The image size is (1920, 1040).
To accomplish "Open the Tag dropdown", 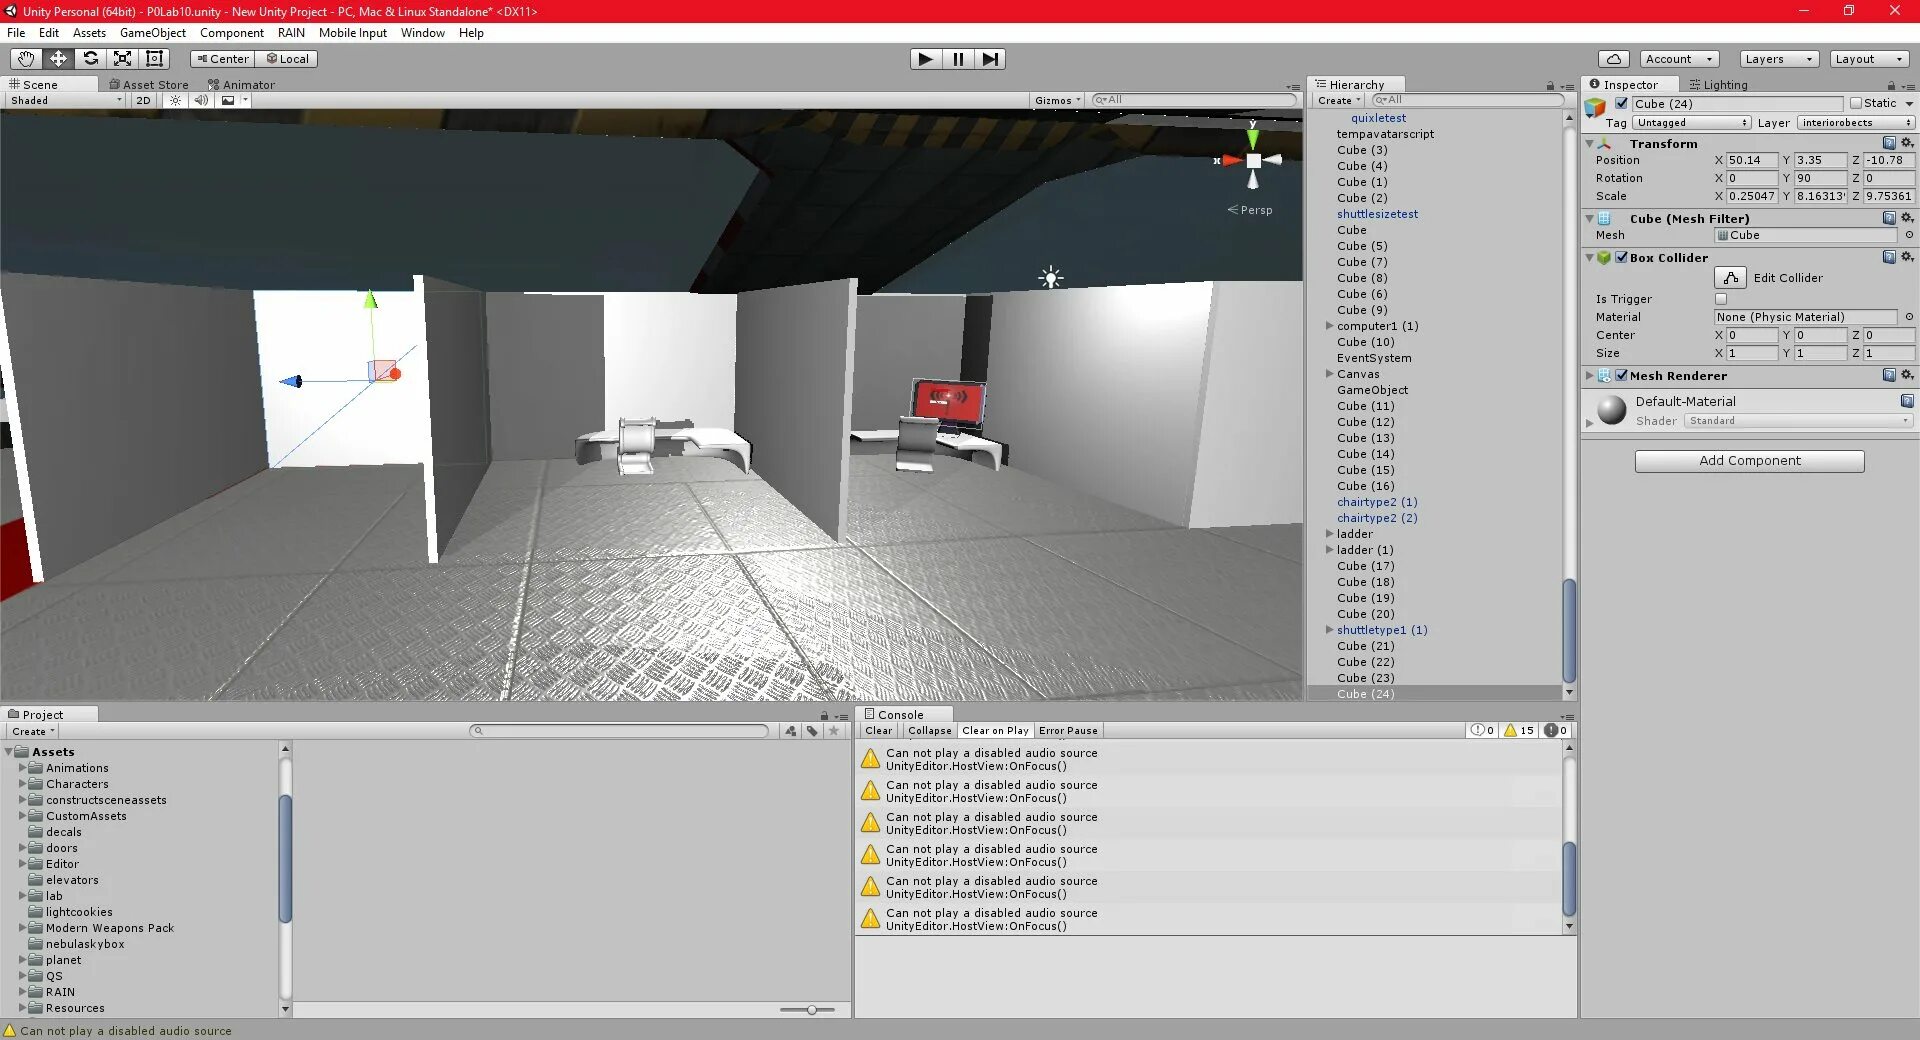I will 1692,123.
